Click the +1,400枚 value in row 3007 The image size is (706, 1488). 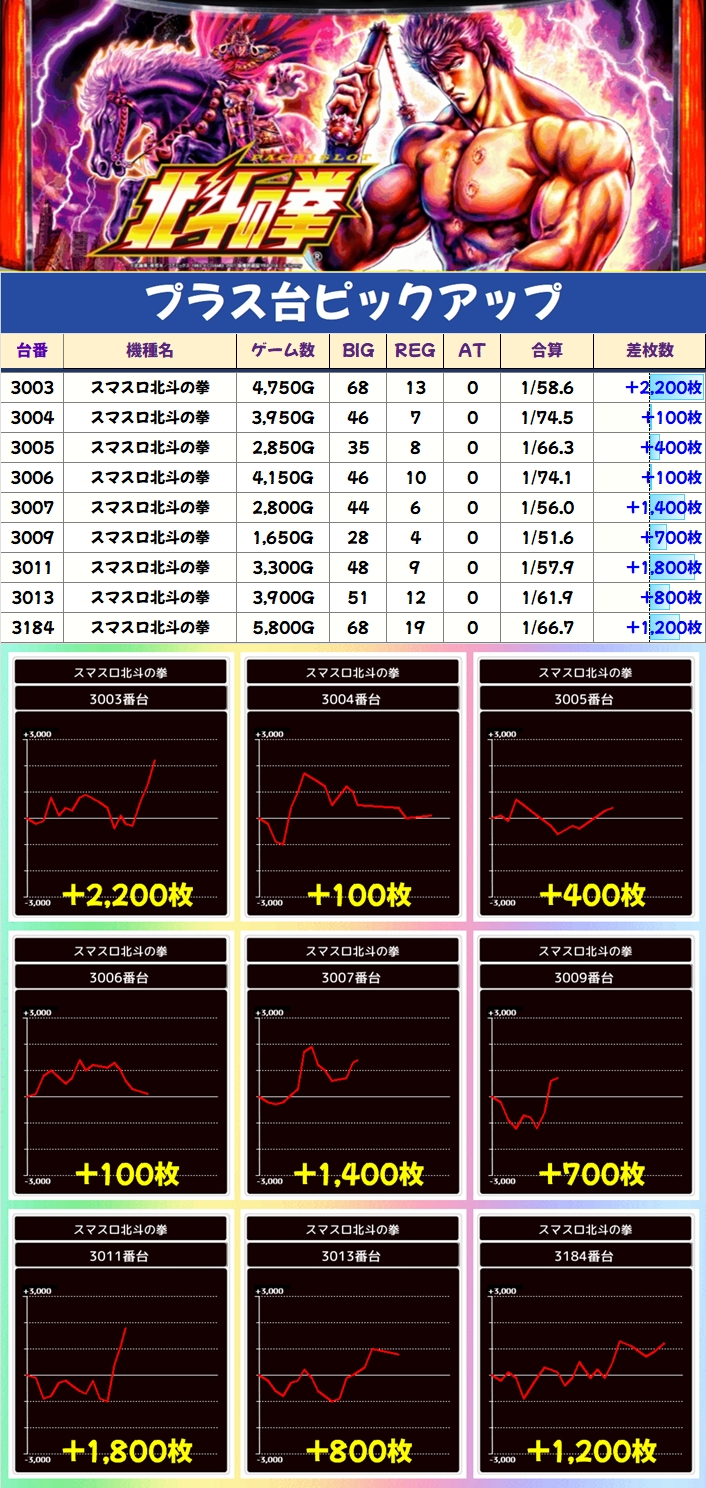click(x=663, y=508)
